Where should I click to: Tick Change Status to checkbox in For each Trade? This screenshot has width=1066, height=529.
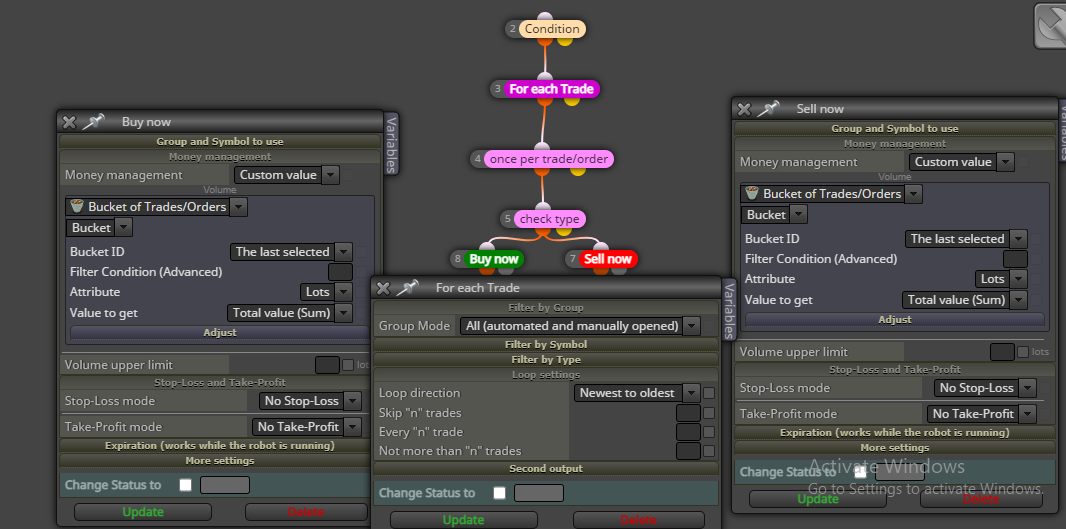(500, 493)
